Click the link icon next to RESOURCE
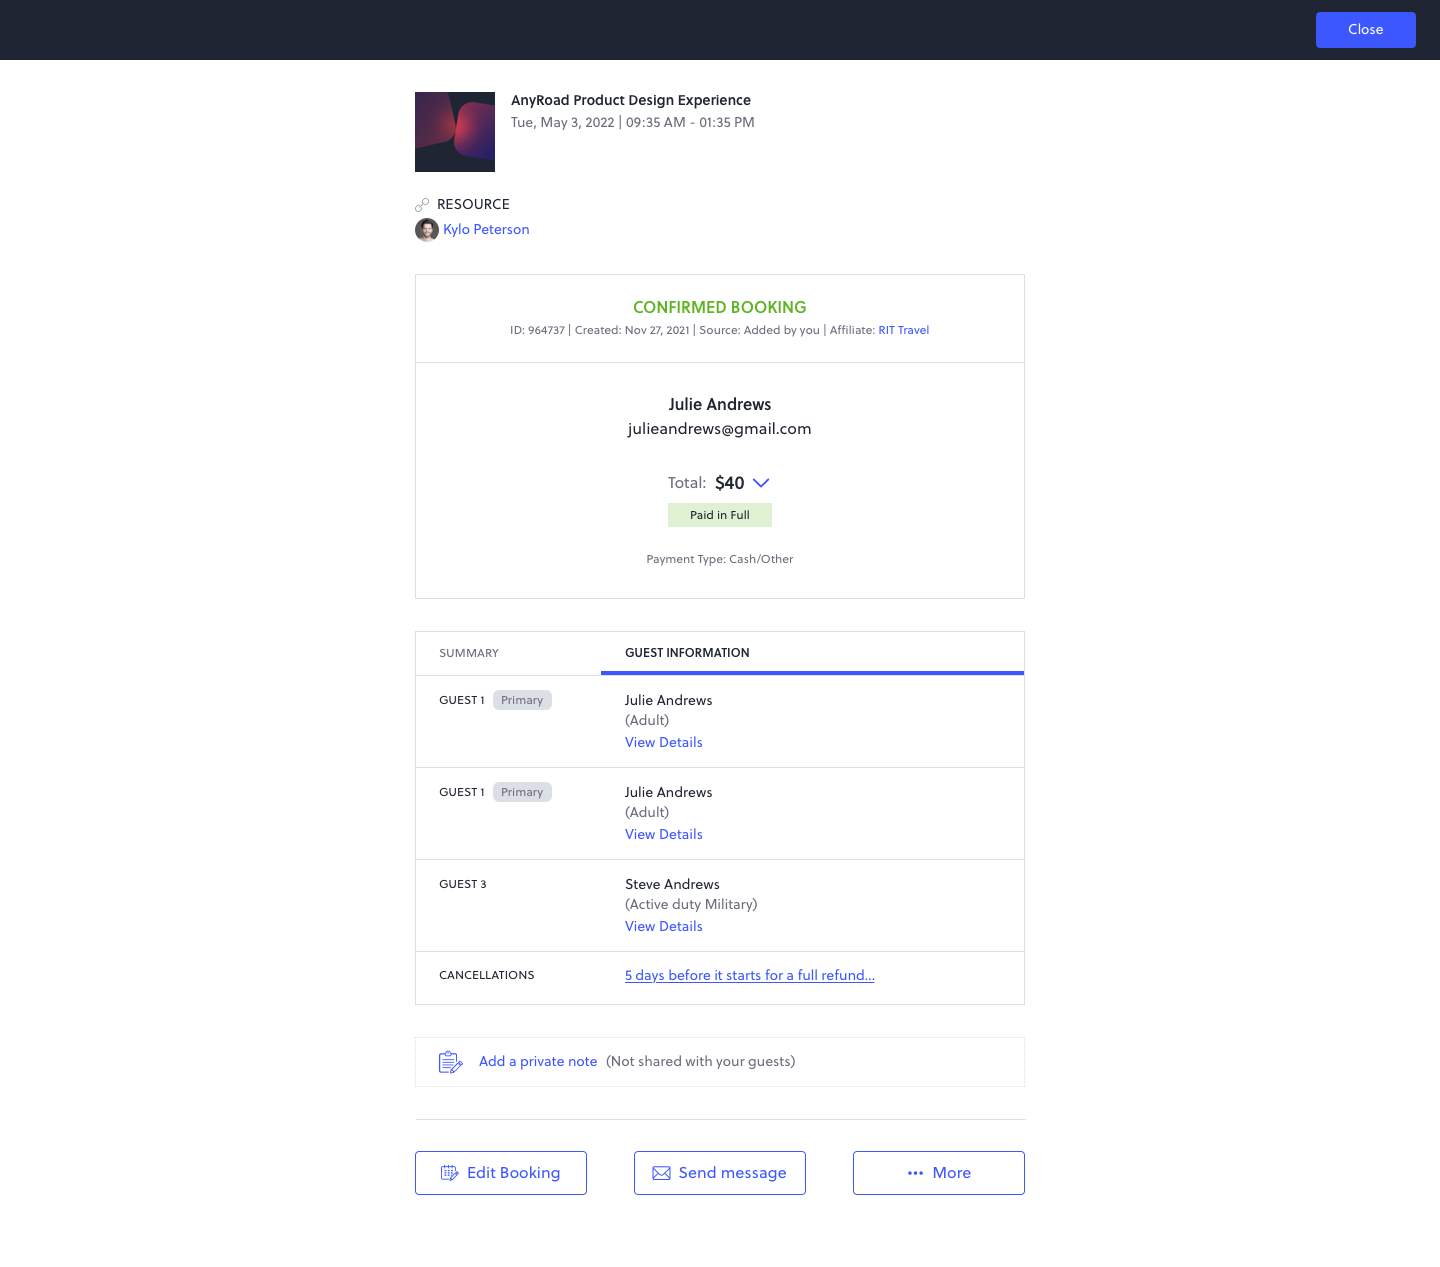1440x1267 pixels. click(x=424, y=204)
